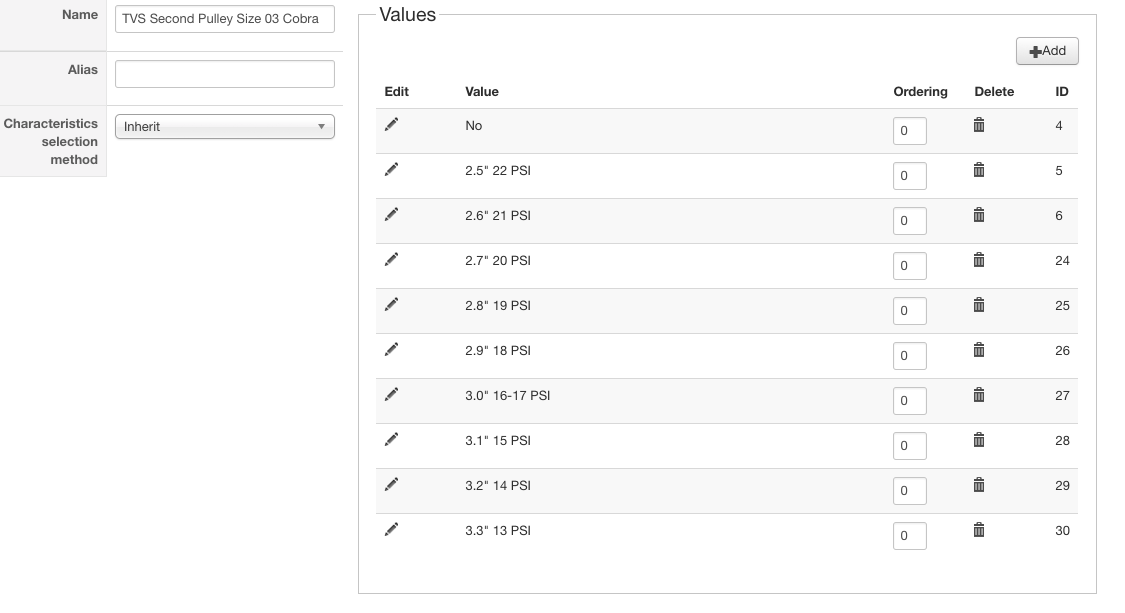Image resolution: width=1125 pixels, height=613 pixels.
Task: Click ordering field for 2.5" 22 PSI
Action: coord(909,176)
